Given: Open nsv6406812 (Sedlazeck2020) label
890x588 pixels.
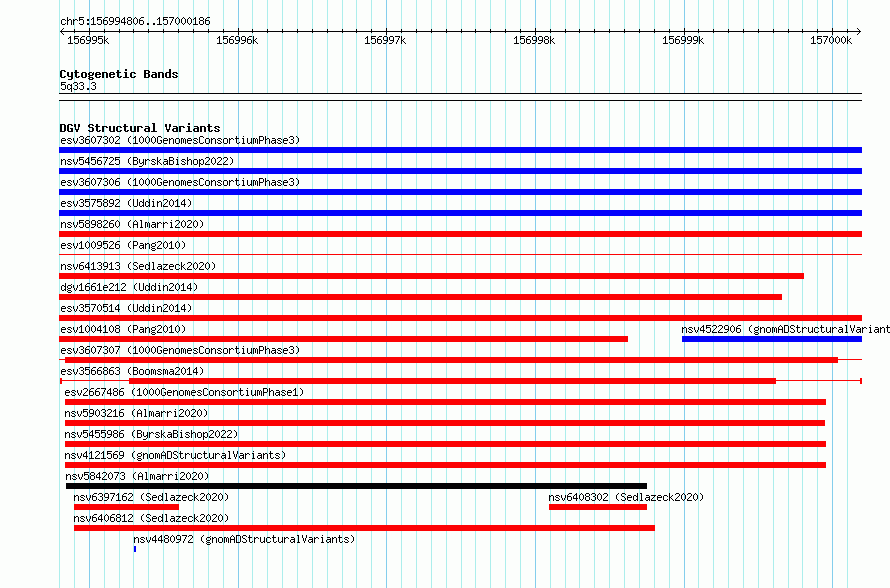Looking at the screenshot, I should (151, 518).
